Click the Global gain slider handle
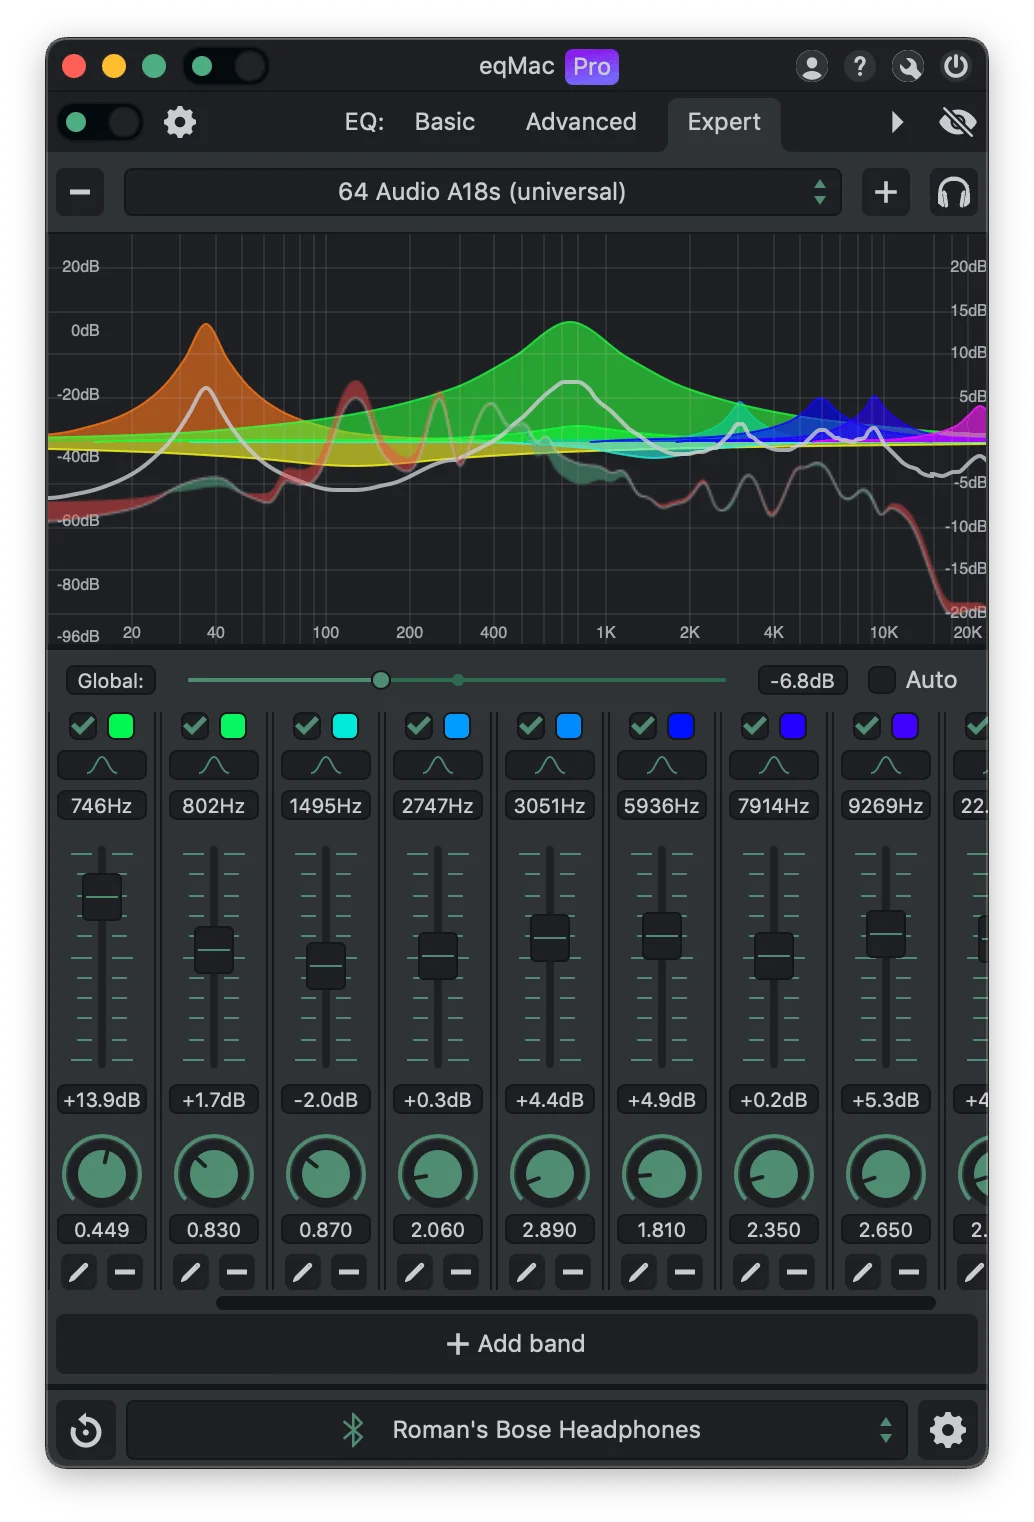Image resolution: width=1034 pixels, height=1522 pixels. click(x=380, y=680)
